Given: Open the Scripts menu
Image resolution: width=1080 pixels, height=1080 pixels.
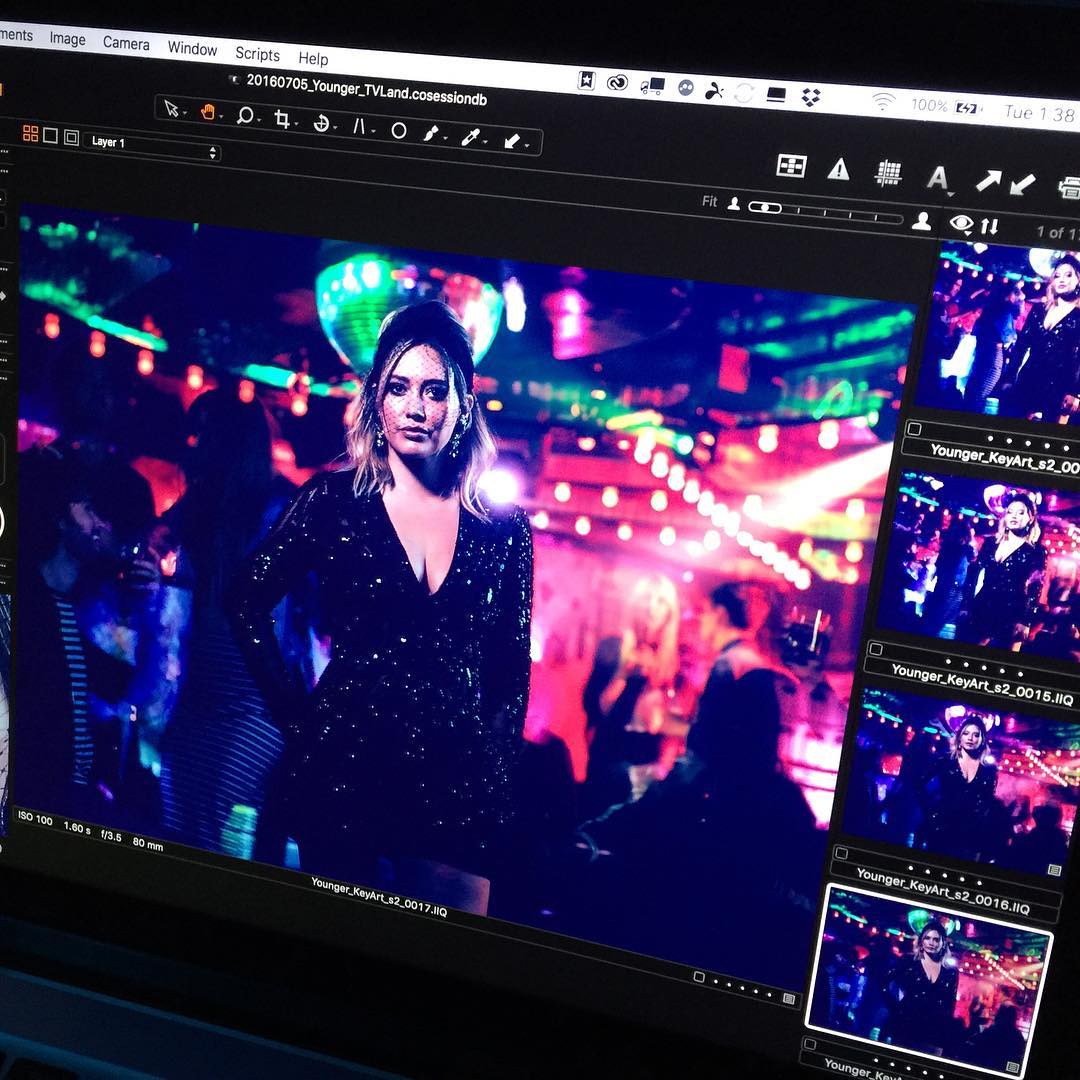Looking at the screenshot, I should tap(257, 53).
